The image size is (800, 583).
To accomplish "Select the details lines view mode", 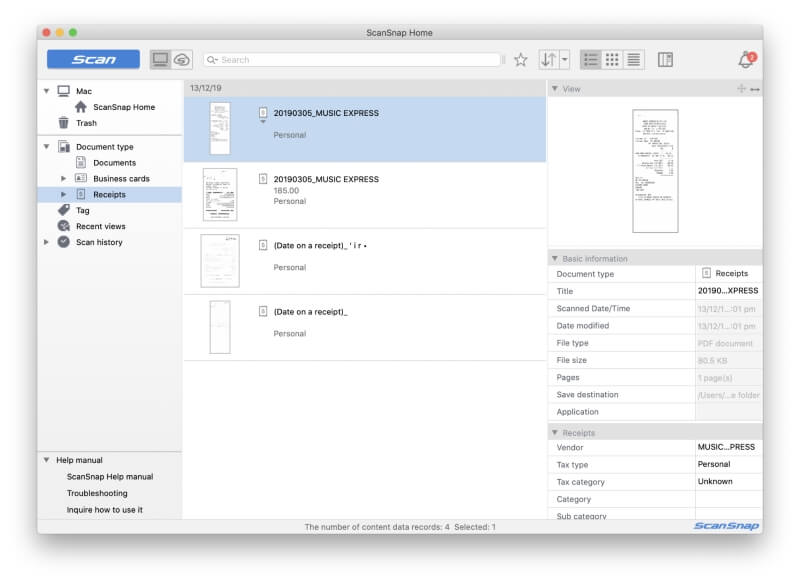I will click(x=633, y=60).
